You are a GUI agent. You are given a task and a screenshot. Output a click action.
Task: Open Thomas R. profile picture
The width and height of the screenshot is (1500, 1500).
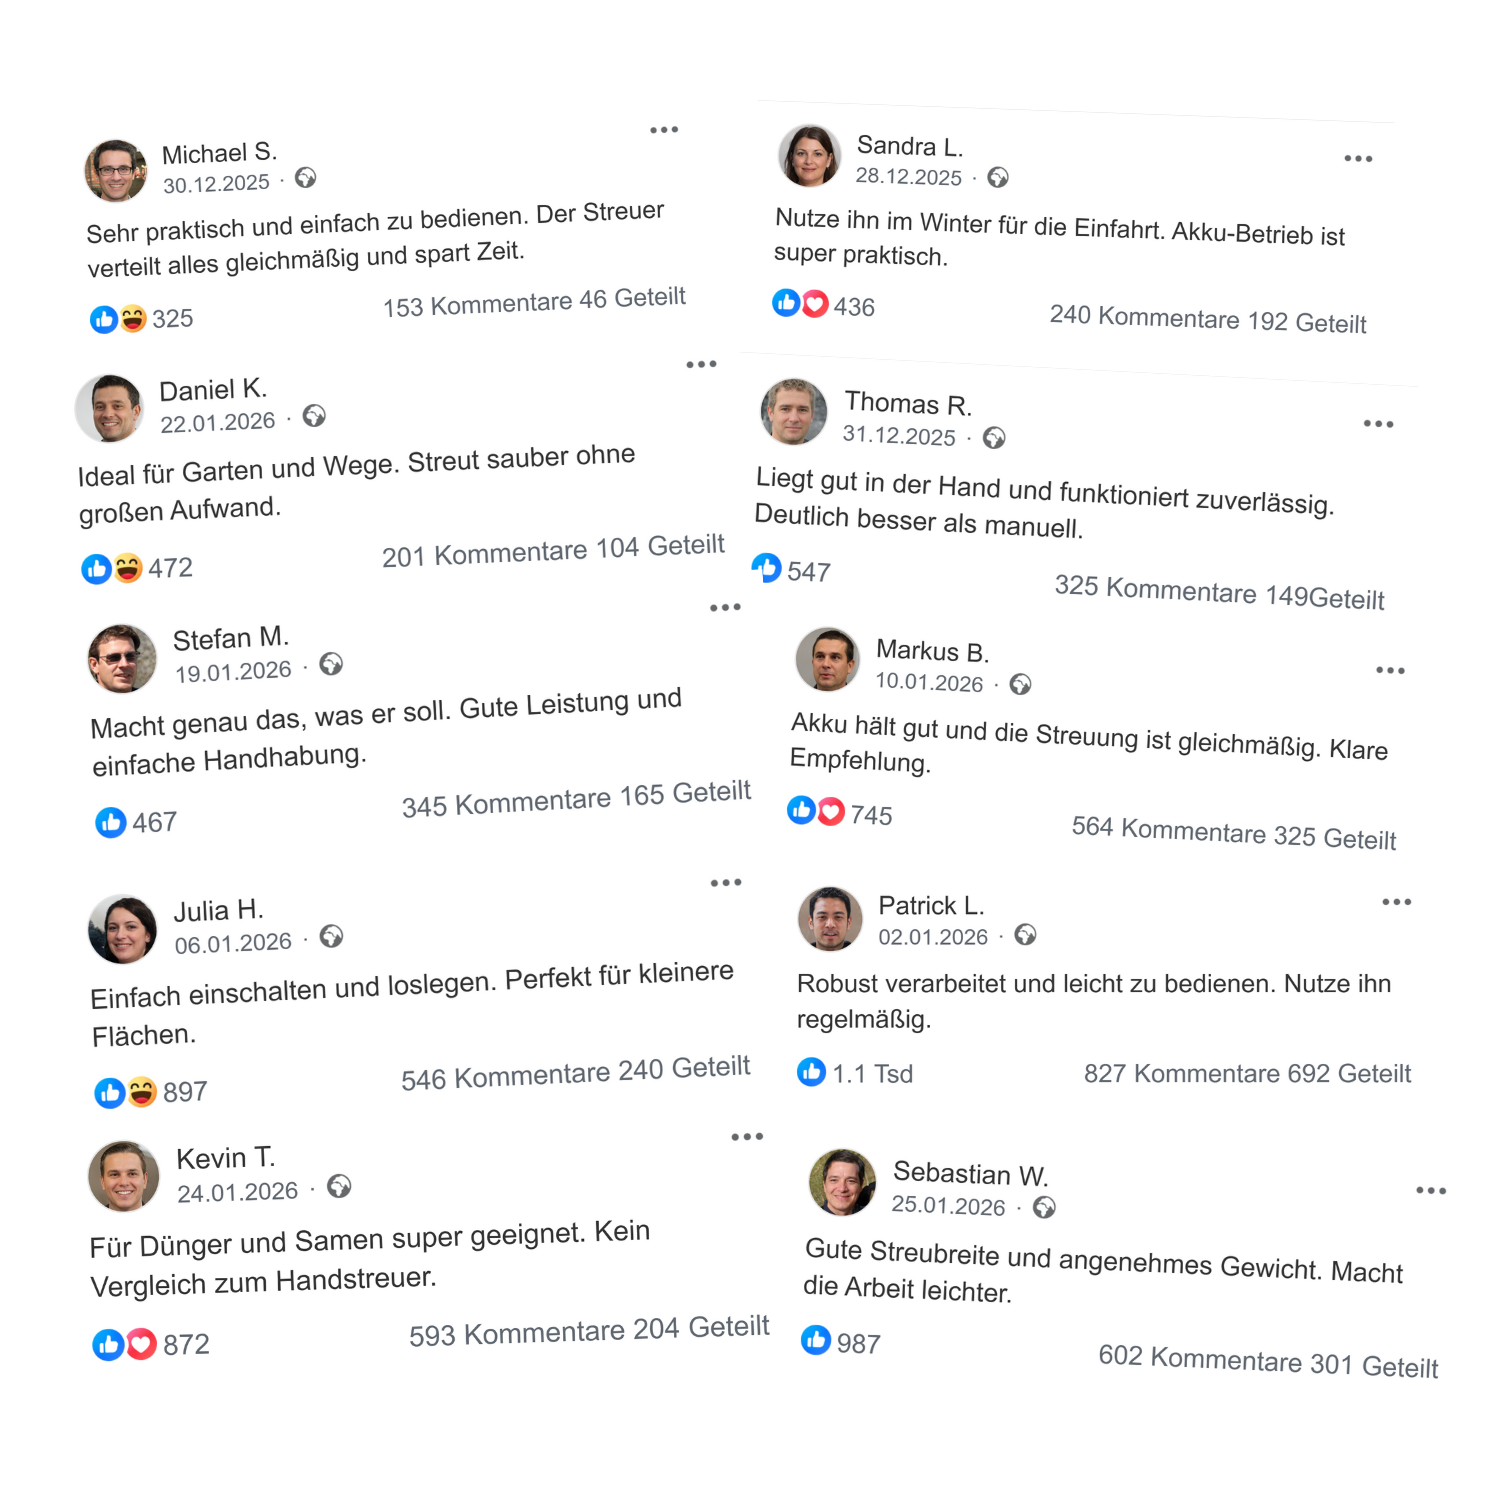pos(793,411)
